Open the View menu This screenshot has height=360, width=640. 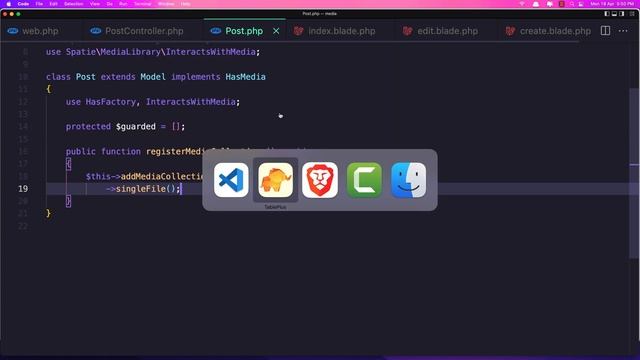[95, 4]
